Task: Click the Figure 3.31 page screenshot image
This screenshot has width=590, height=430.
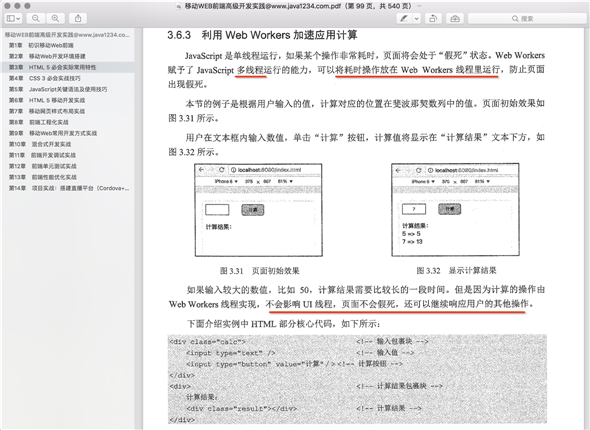Action: coord(259,210)
